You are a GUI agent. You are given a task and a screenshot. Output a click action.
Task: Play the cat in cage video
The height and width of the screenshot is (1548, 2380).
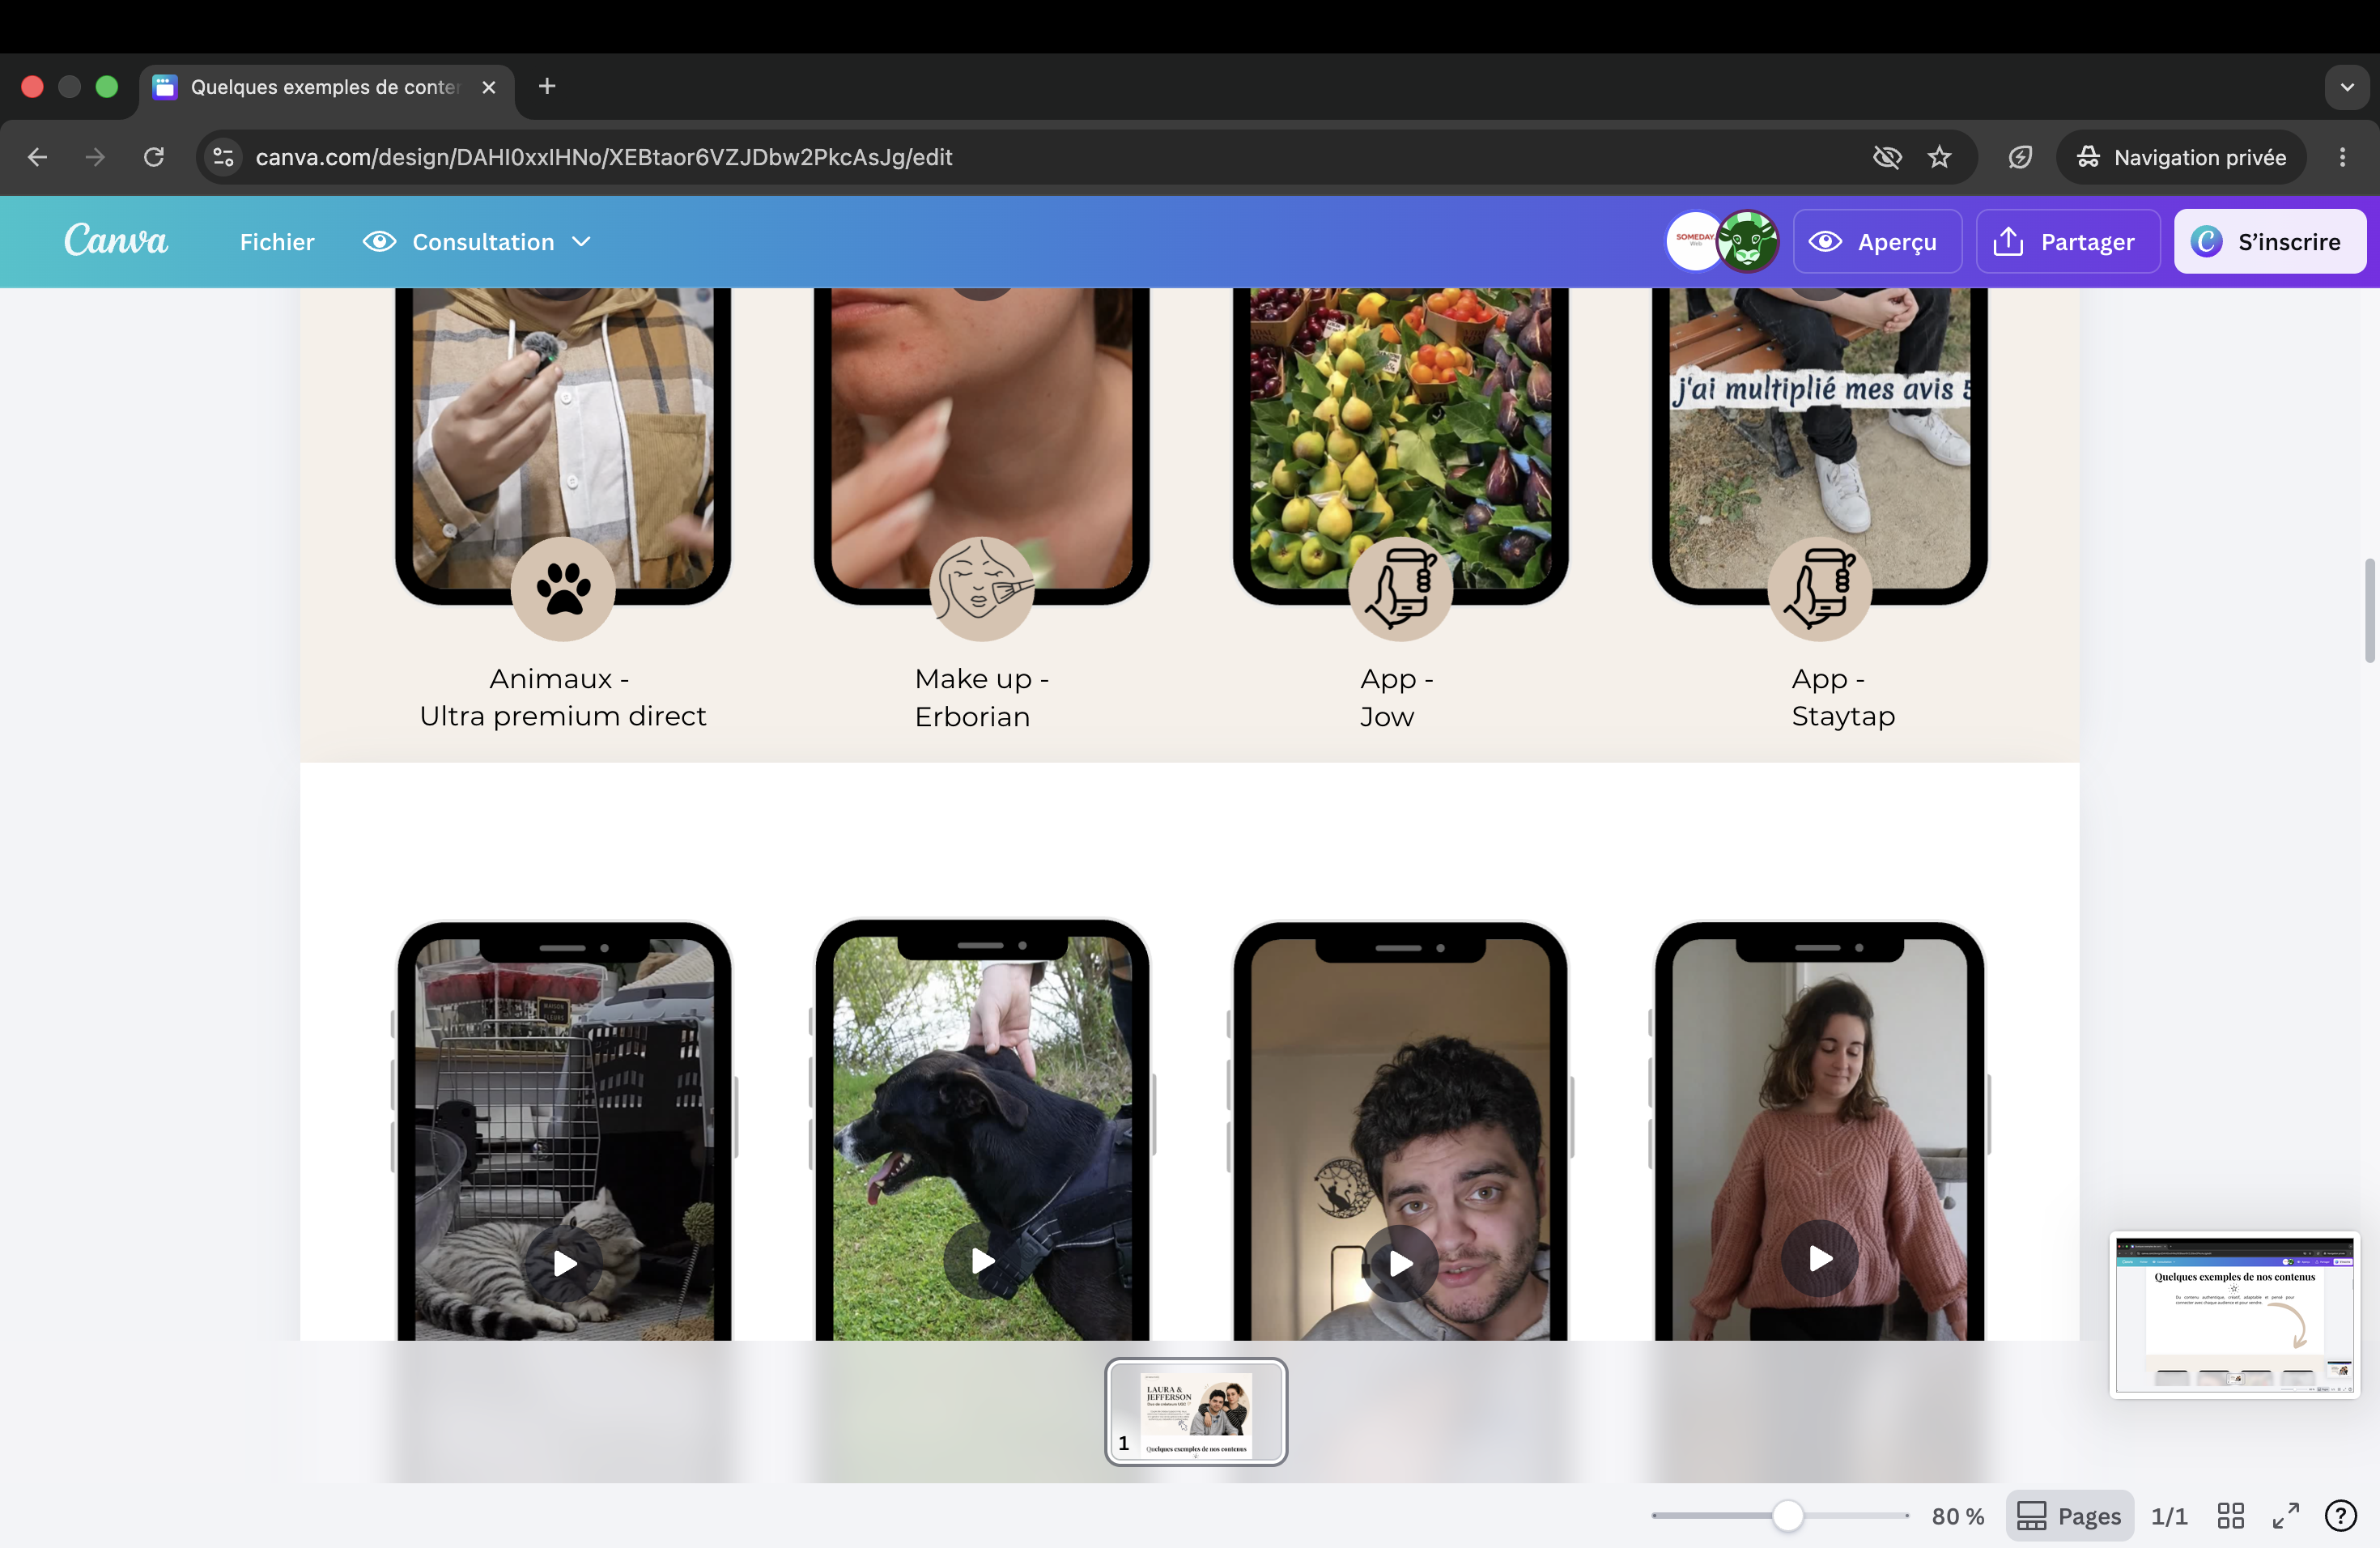tap(564, 1263)
